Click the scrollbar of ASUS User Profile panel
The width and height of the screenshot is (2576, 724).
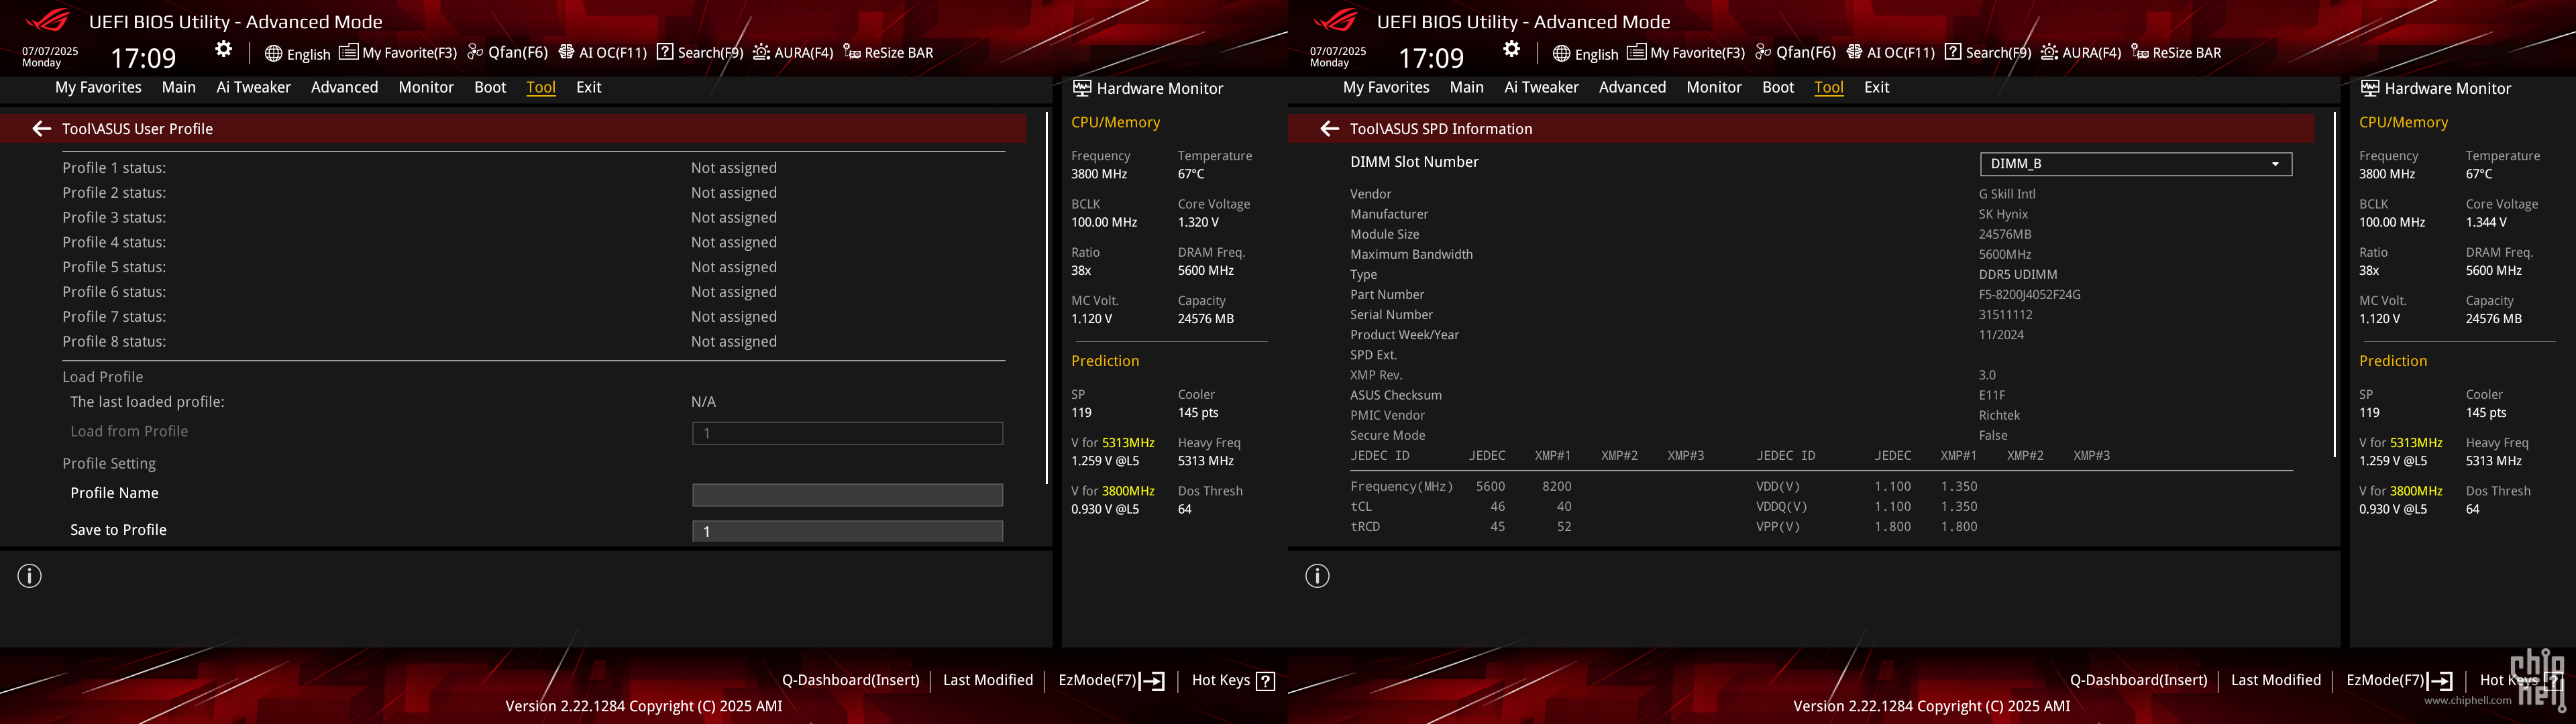point(1047,298)
